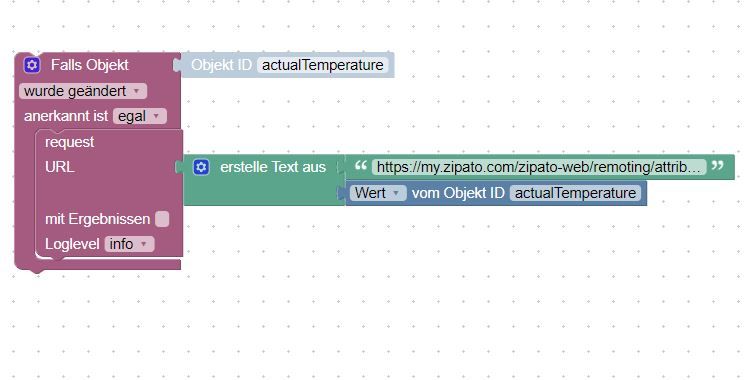Click the Loglevel label on request block

tap(72, 244)
